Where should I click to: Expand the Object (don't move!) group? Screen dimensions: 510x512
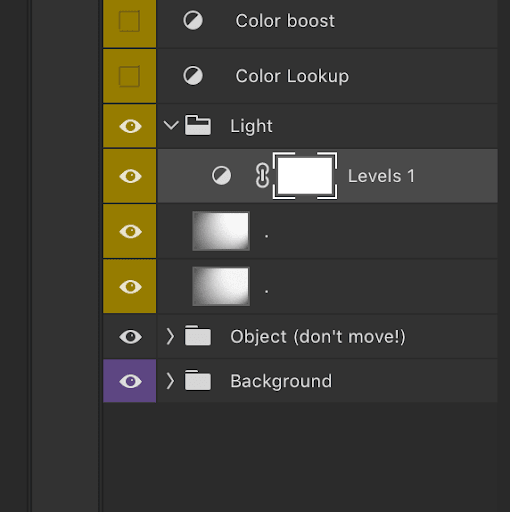coord(170,336)
